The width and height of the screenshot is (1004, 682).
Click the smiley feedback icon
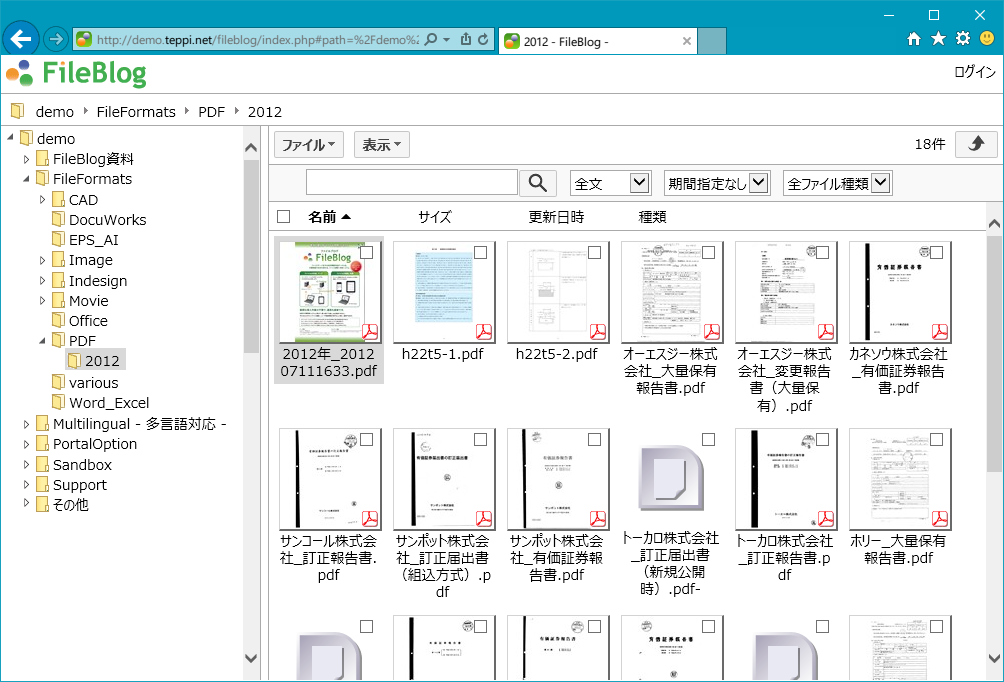[x=987, y=39]
